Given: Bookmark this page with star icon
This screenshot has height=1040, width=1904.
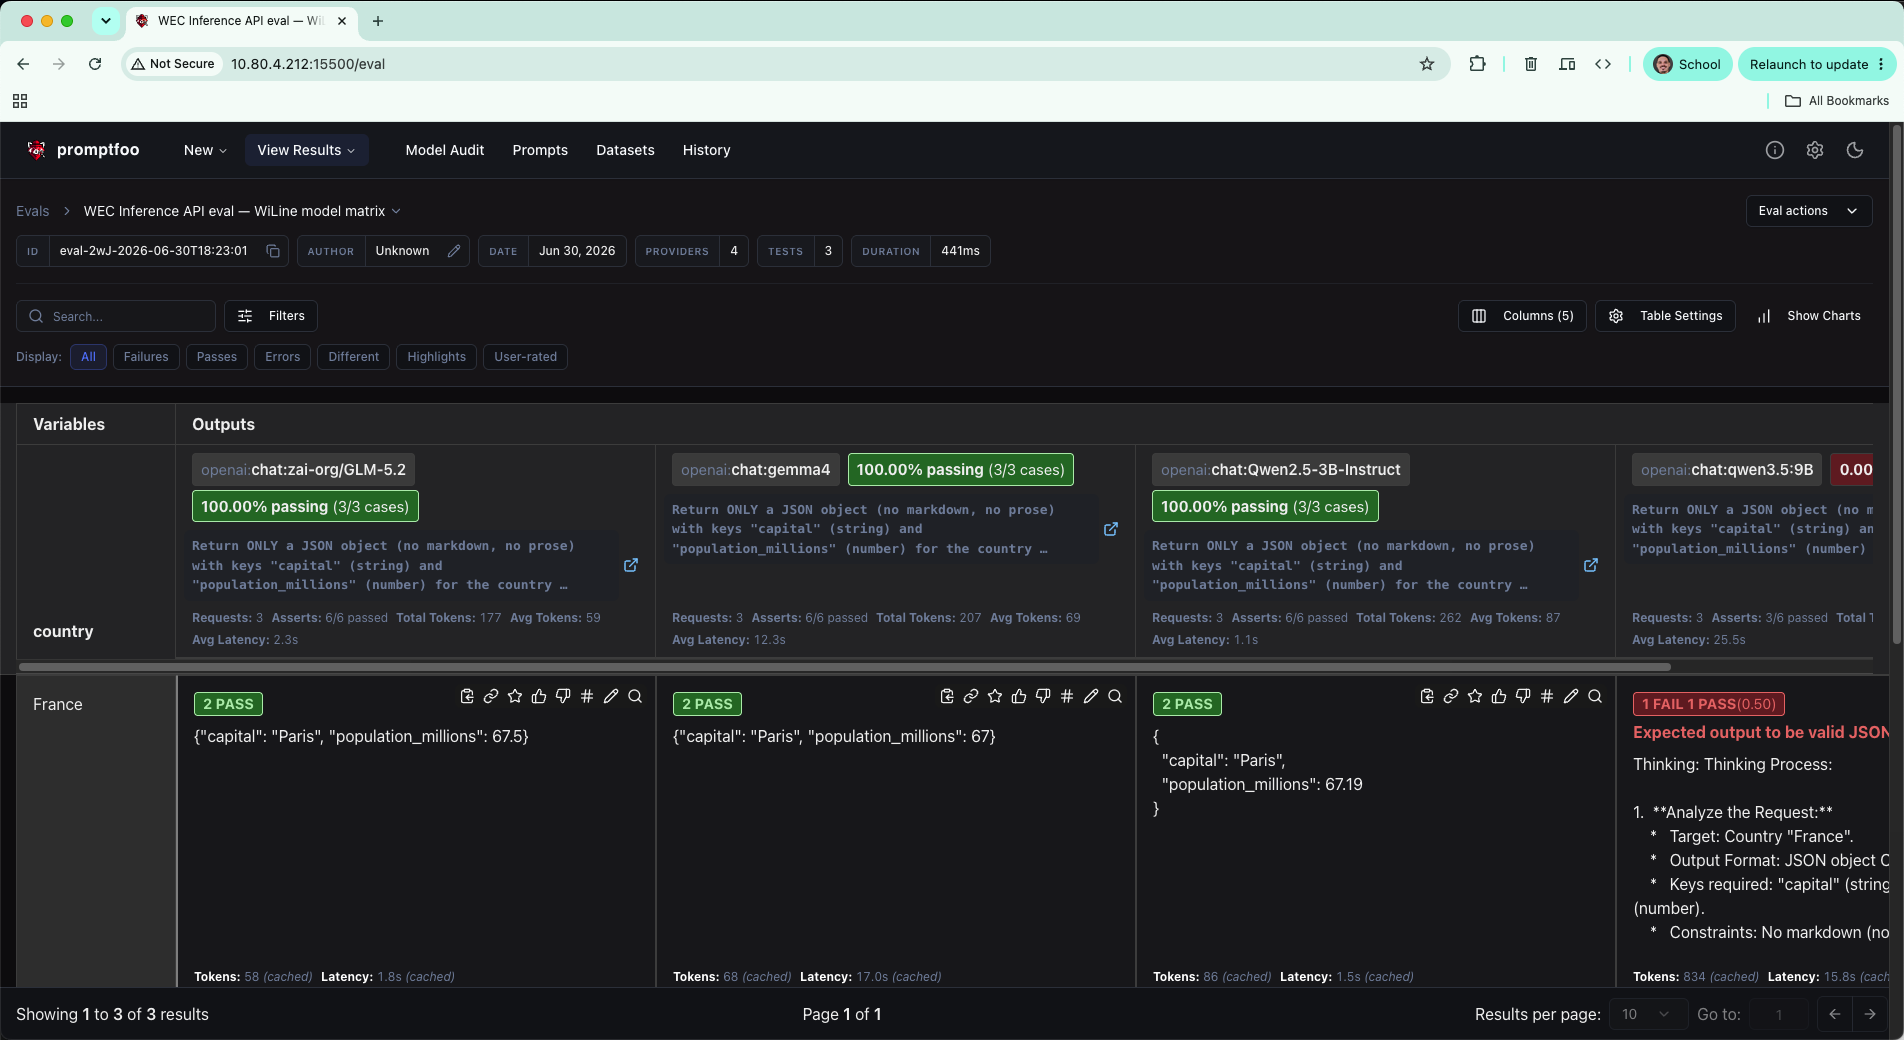Looking at the screenshot, I should 1427,64.
